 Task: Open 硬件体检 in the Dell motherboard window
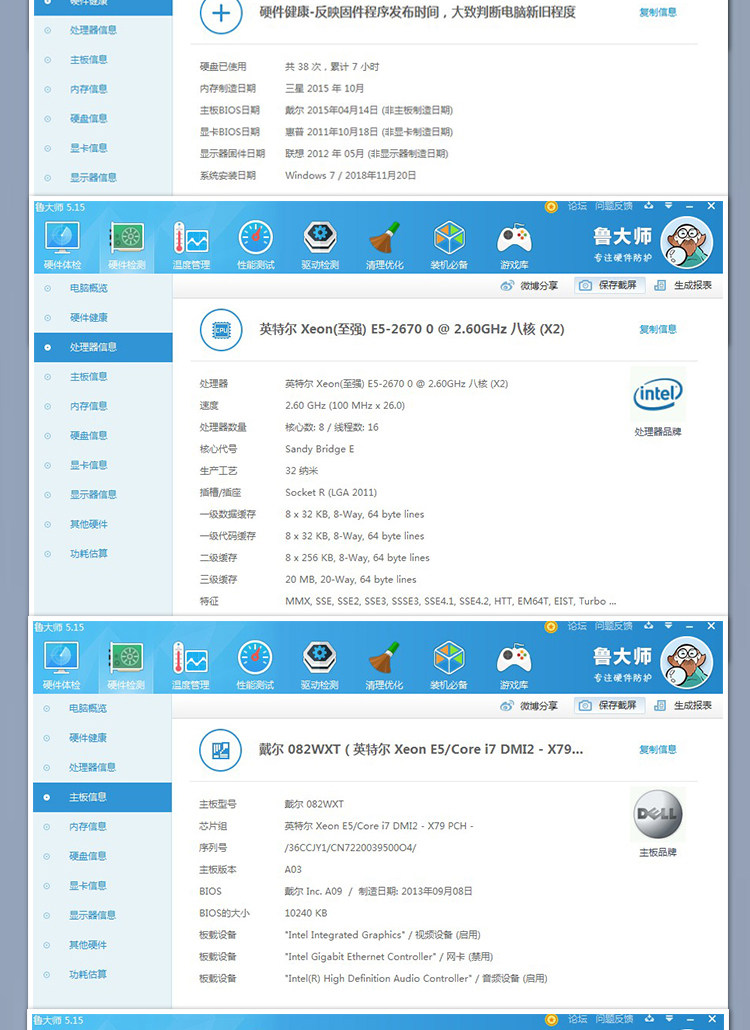point(62,665)
